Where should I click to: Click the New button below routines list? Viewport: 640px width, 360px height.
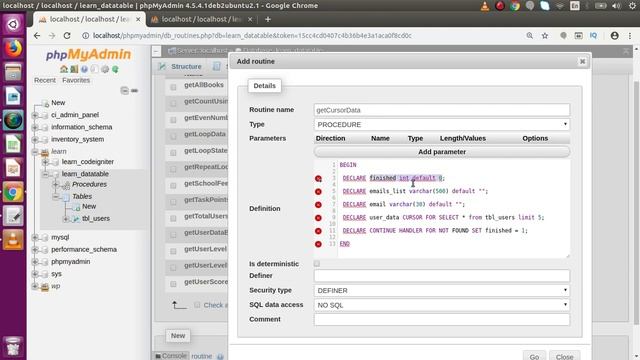pyautogui.click(x=178, y=336)
